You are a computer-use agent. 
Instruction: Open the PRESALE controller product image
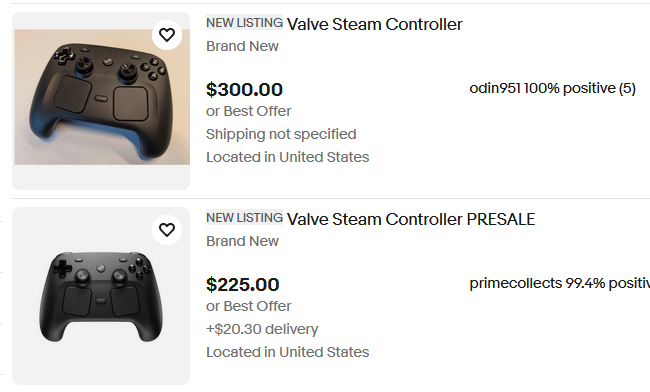click(x=101, y=296)
